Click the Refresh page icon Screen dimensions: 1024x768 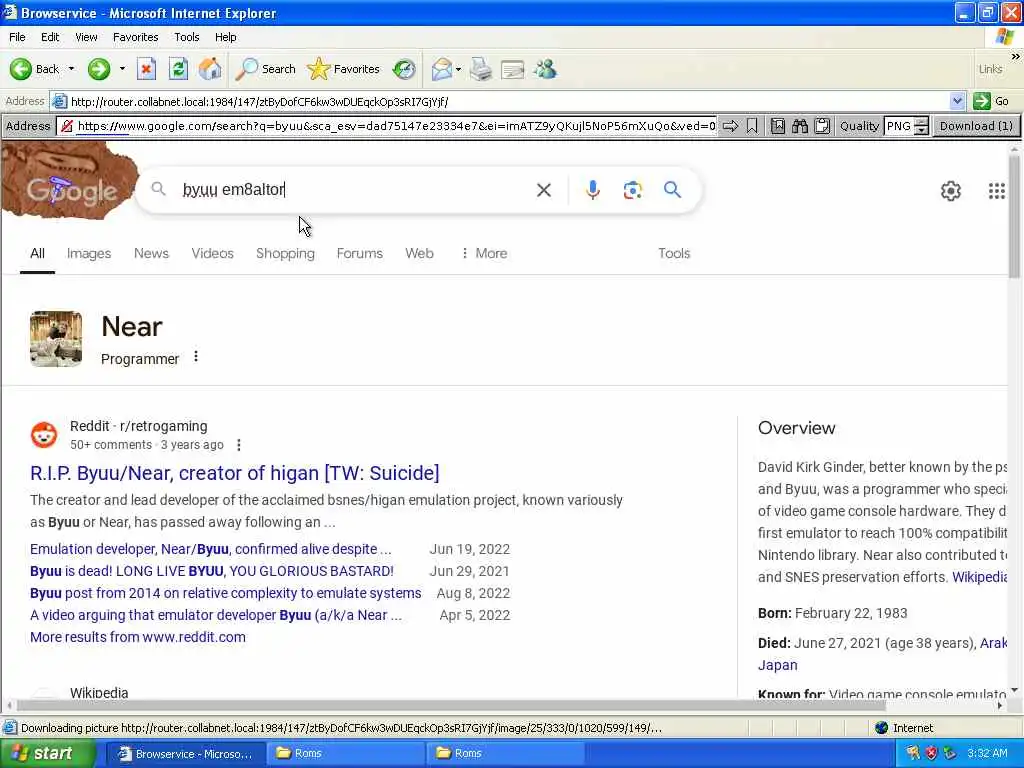178,69
